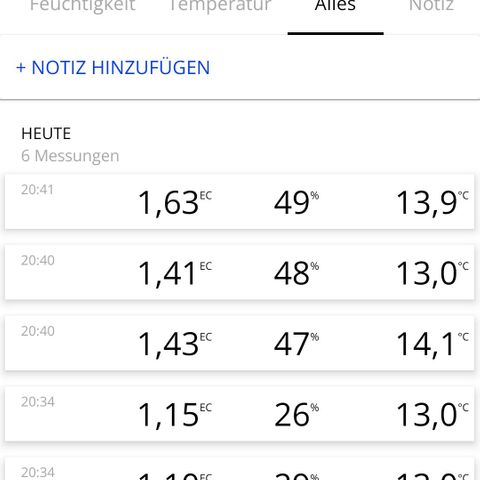This screenshot has height=480, width=480.
Task: Open the 20:34 entry with 1,15 EC
Action: click(239, 414)
